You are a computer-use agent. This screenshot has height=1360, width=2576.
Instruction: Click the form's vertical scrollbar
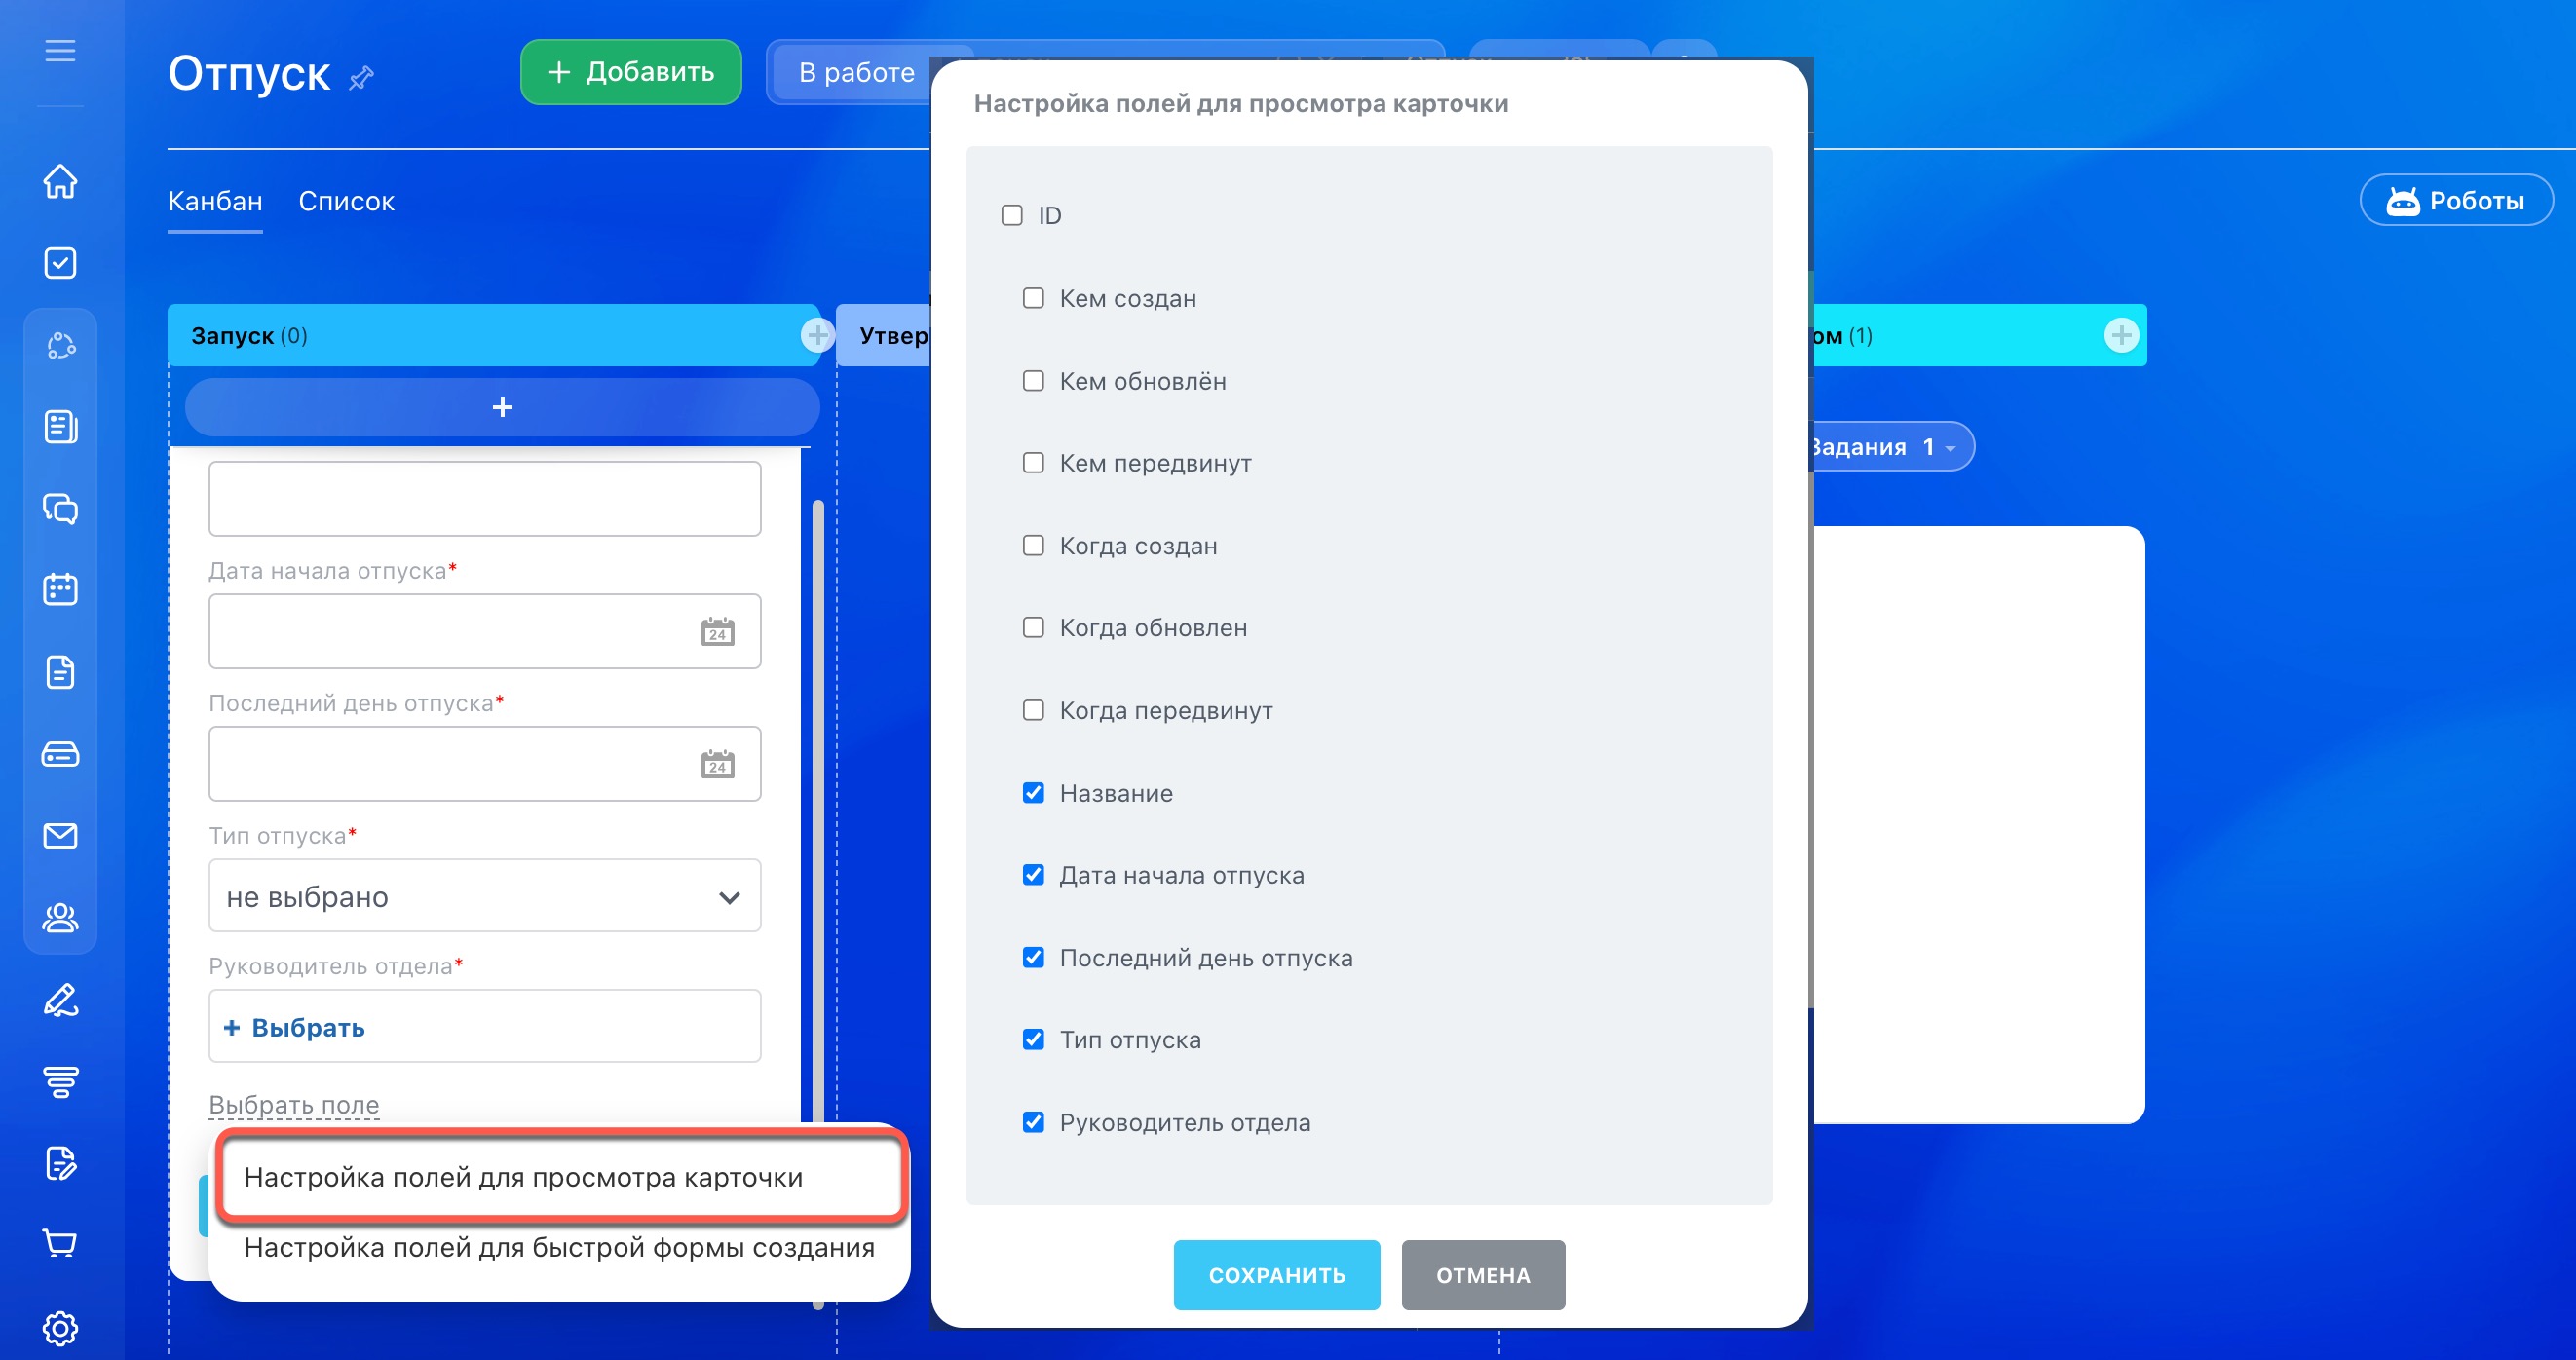pos(818,800)
